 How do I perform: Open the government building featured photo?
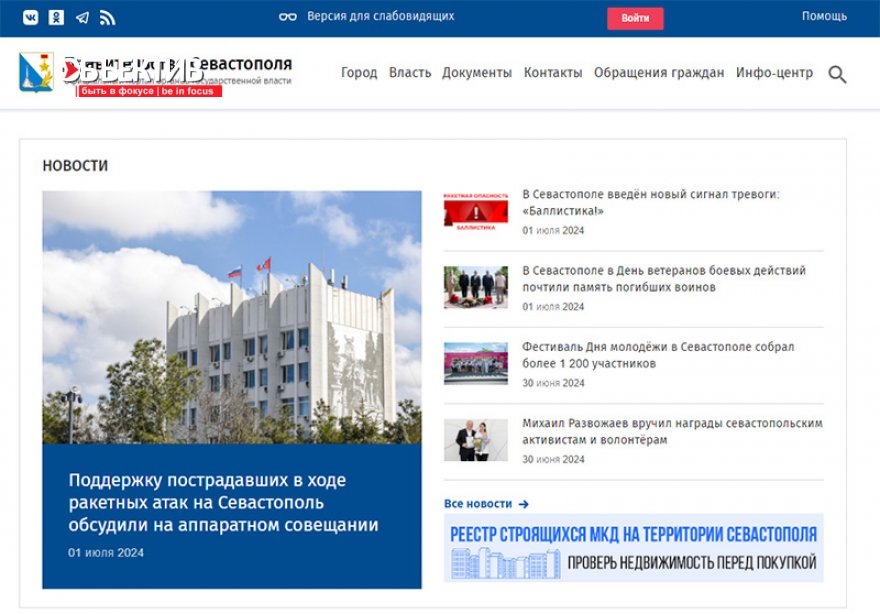(x=232, y=317)
